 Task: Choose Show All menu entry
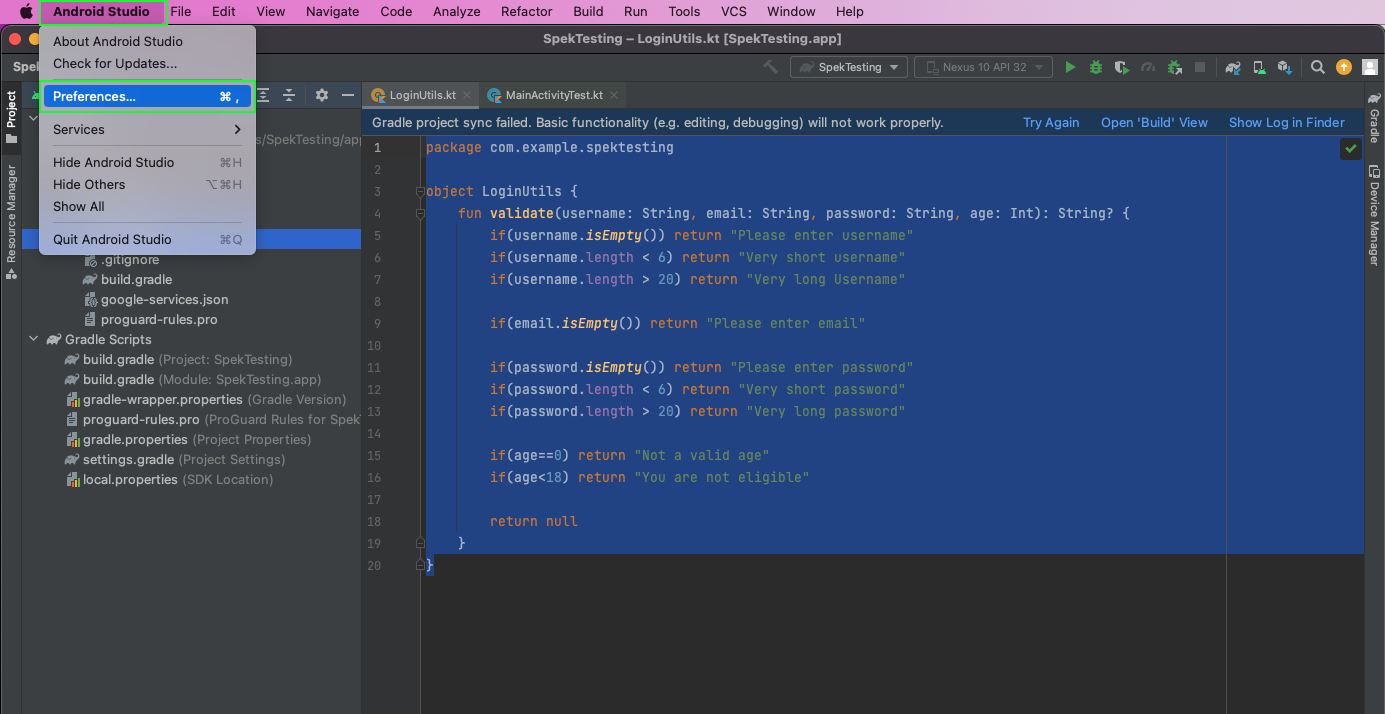click(x=147, y=206)
